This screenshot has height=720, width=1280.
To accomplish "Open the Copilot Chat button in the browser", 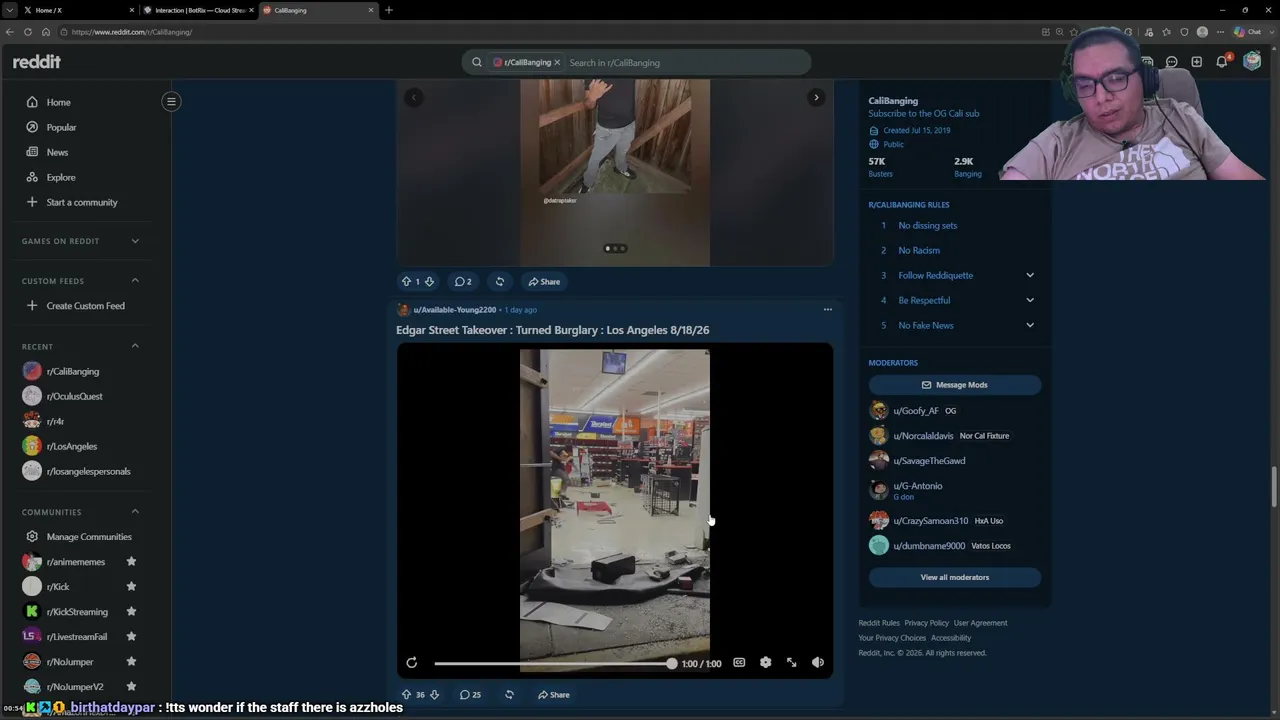I will (x=1247, y=32).
